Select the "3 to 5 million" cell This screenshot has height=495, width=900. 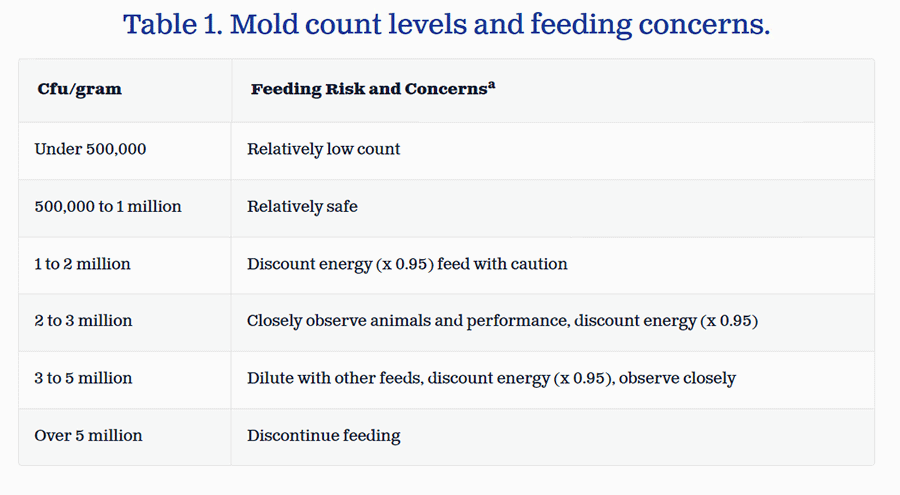point(83,378)
